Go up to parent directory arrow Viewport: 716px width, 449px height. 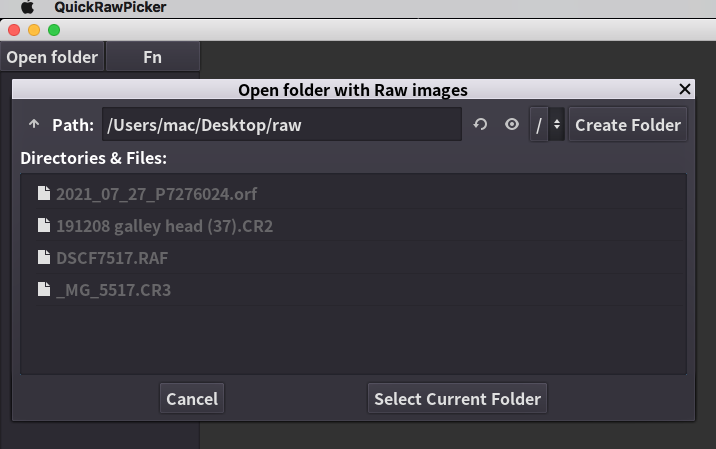tap(34, 125)
